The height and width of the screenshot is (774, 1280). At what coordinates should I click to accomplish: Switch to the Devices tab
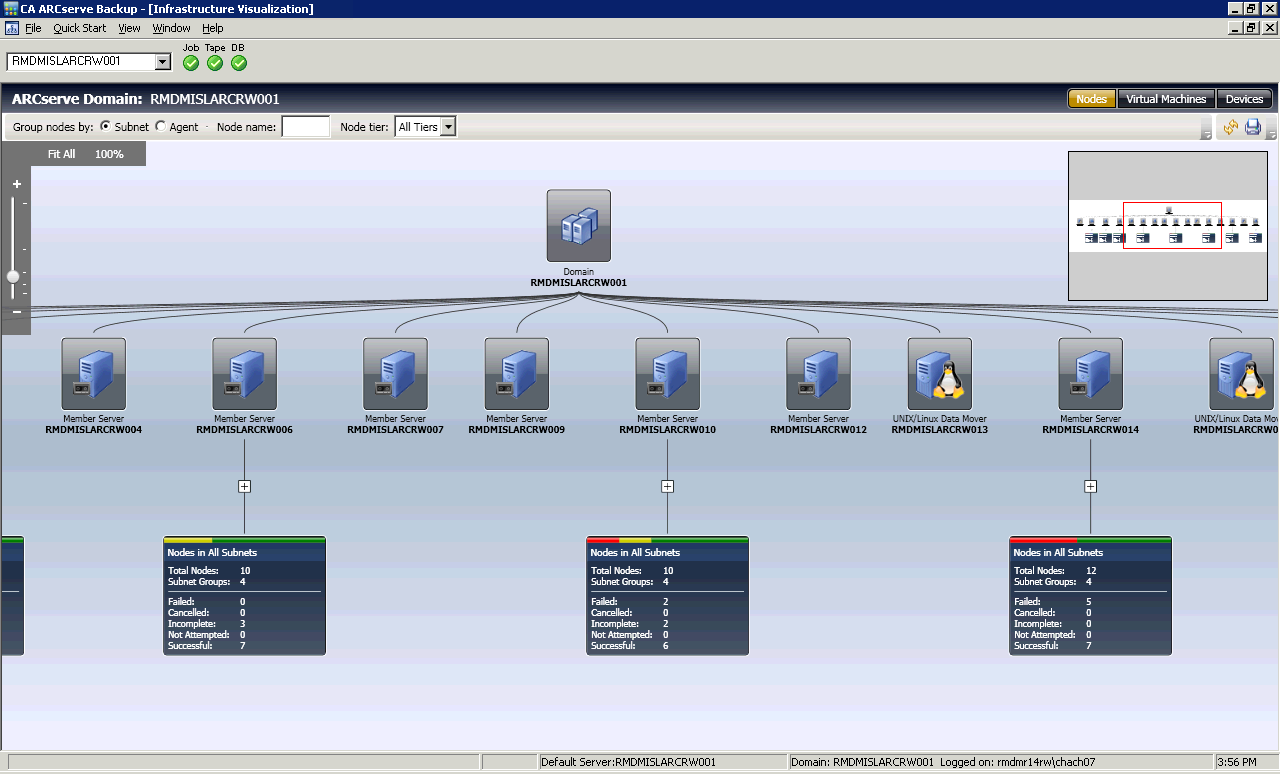pos(1244,98)
